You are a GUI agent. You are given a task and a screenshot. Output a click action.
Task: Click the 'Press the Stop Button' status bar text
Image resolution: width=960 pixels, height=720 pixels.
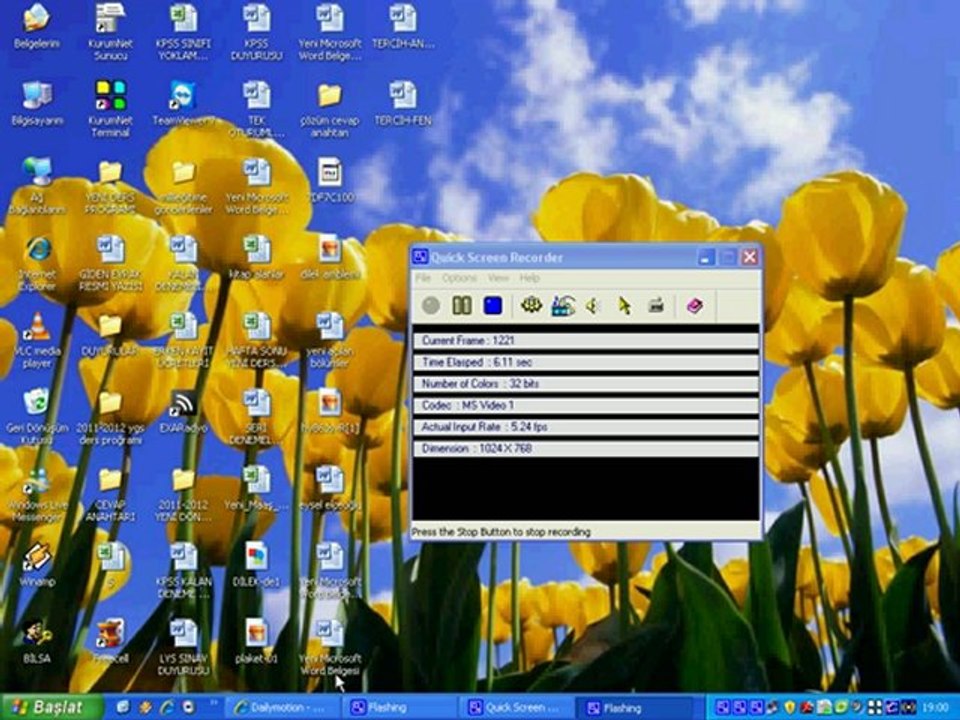pos(501,531)
